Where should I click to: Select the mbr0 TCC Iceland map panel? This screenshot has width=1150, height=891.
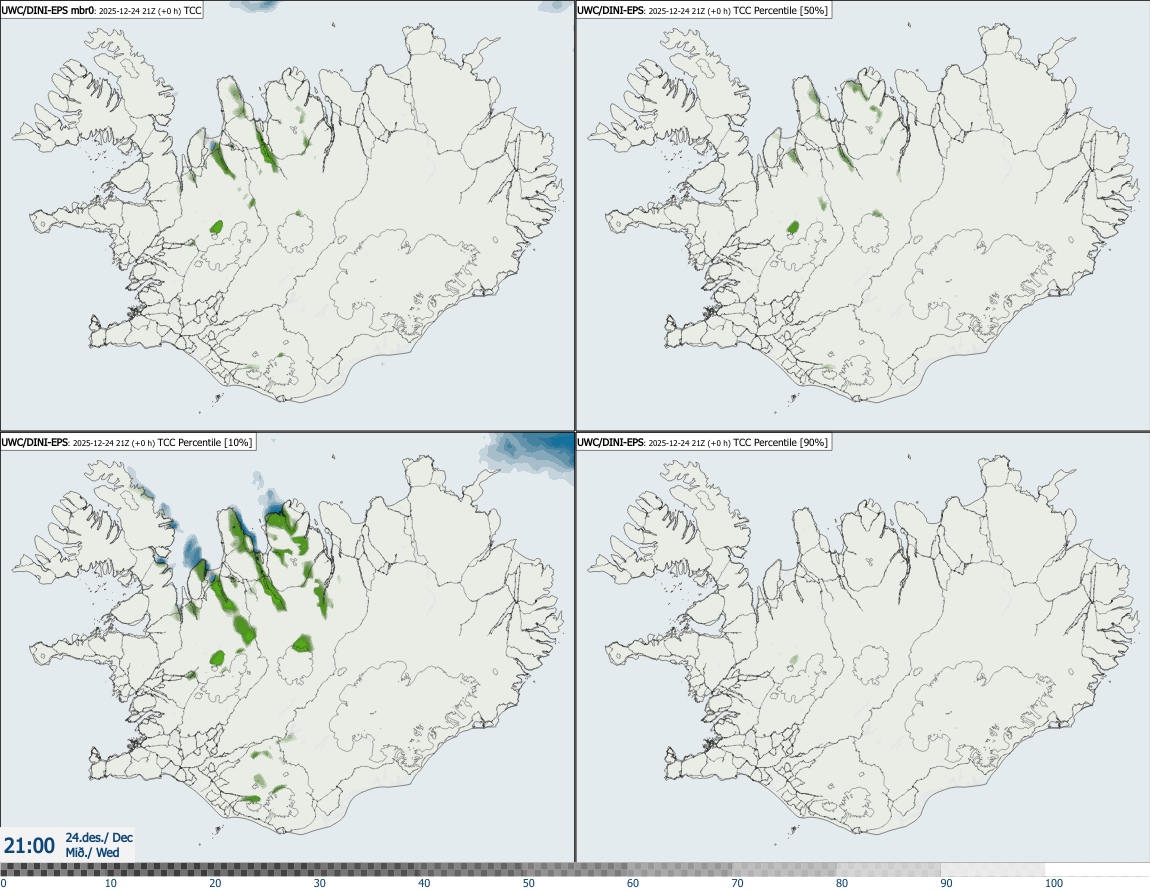pyautogui.click(x=288, y=216)
